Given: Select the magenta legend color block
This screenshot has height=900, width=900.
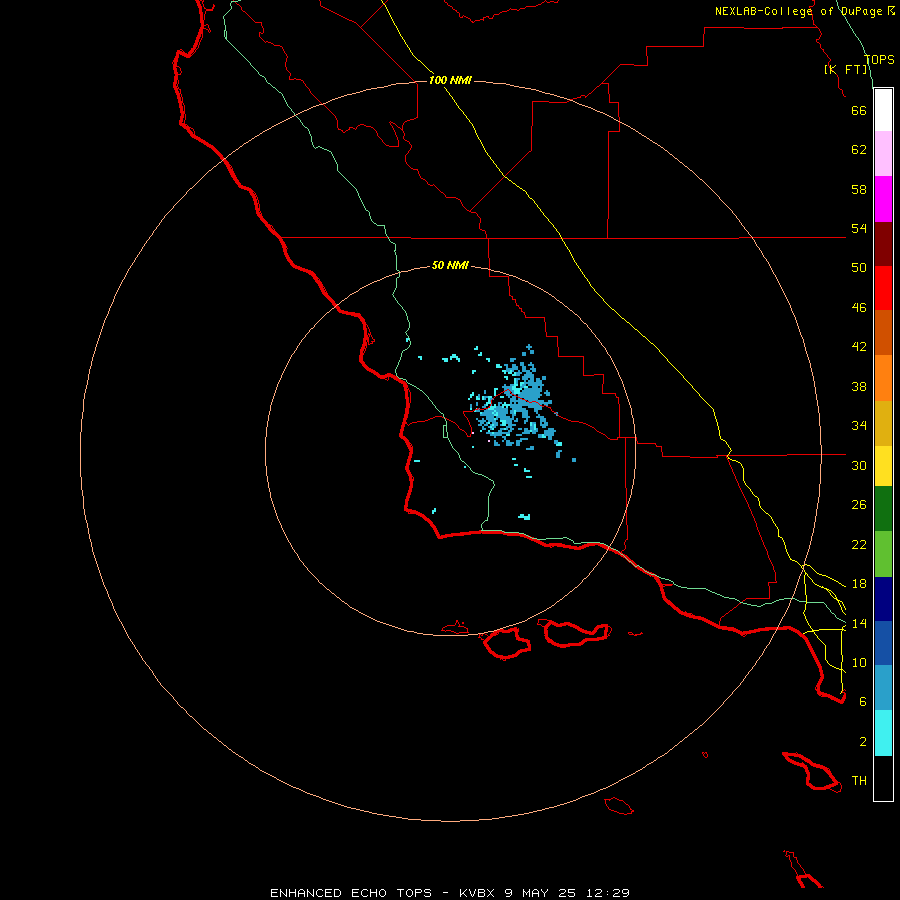Looking at the screenshot, I should pos(883,199).
